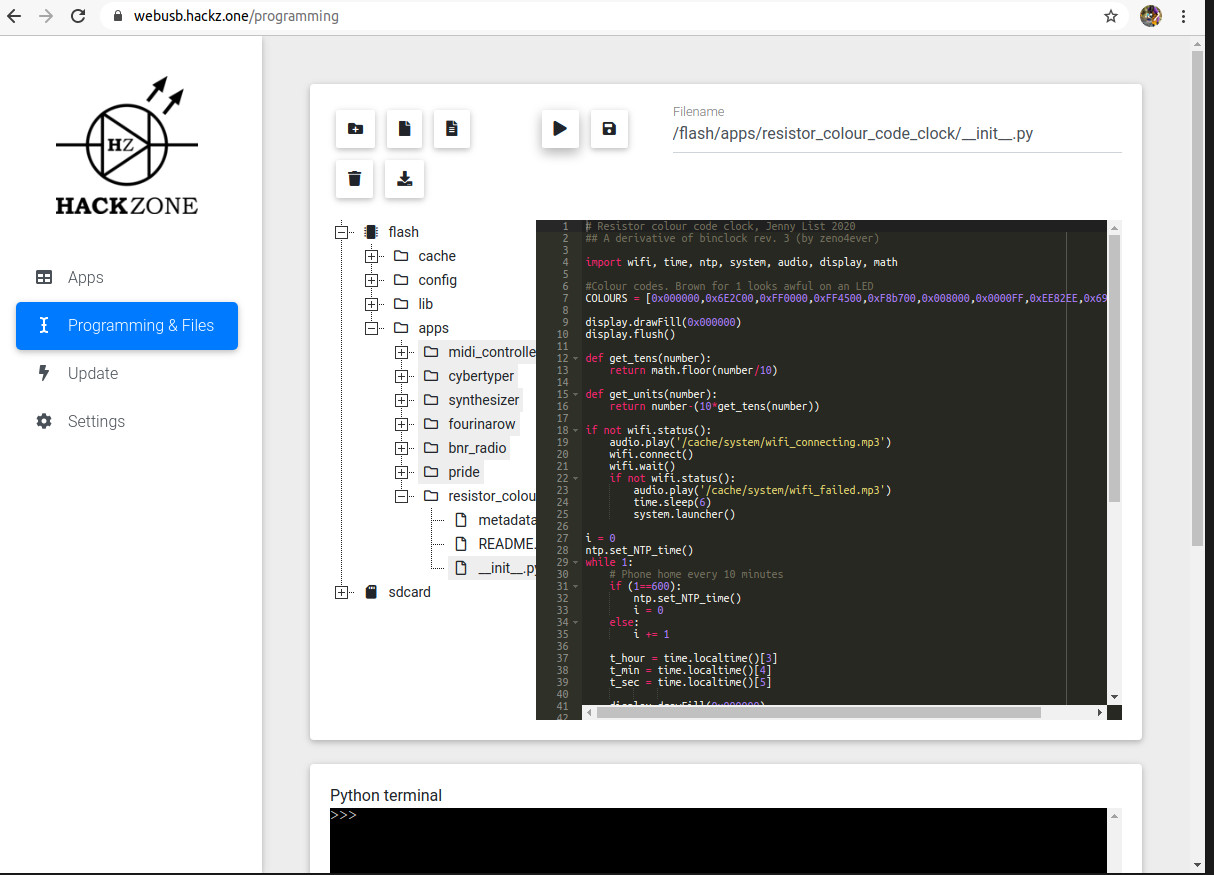Viewport: 1214px width, 875px height.
Task: Open the Apps page in the sidebar
Action: [85, 278]
